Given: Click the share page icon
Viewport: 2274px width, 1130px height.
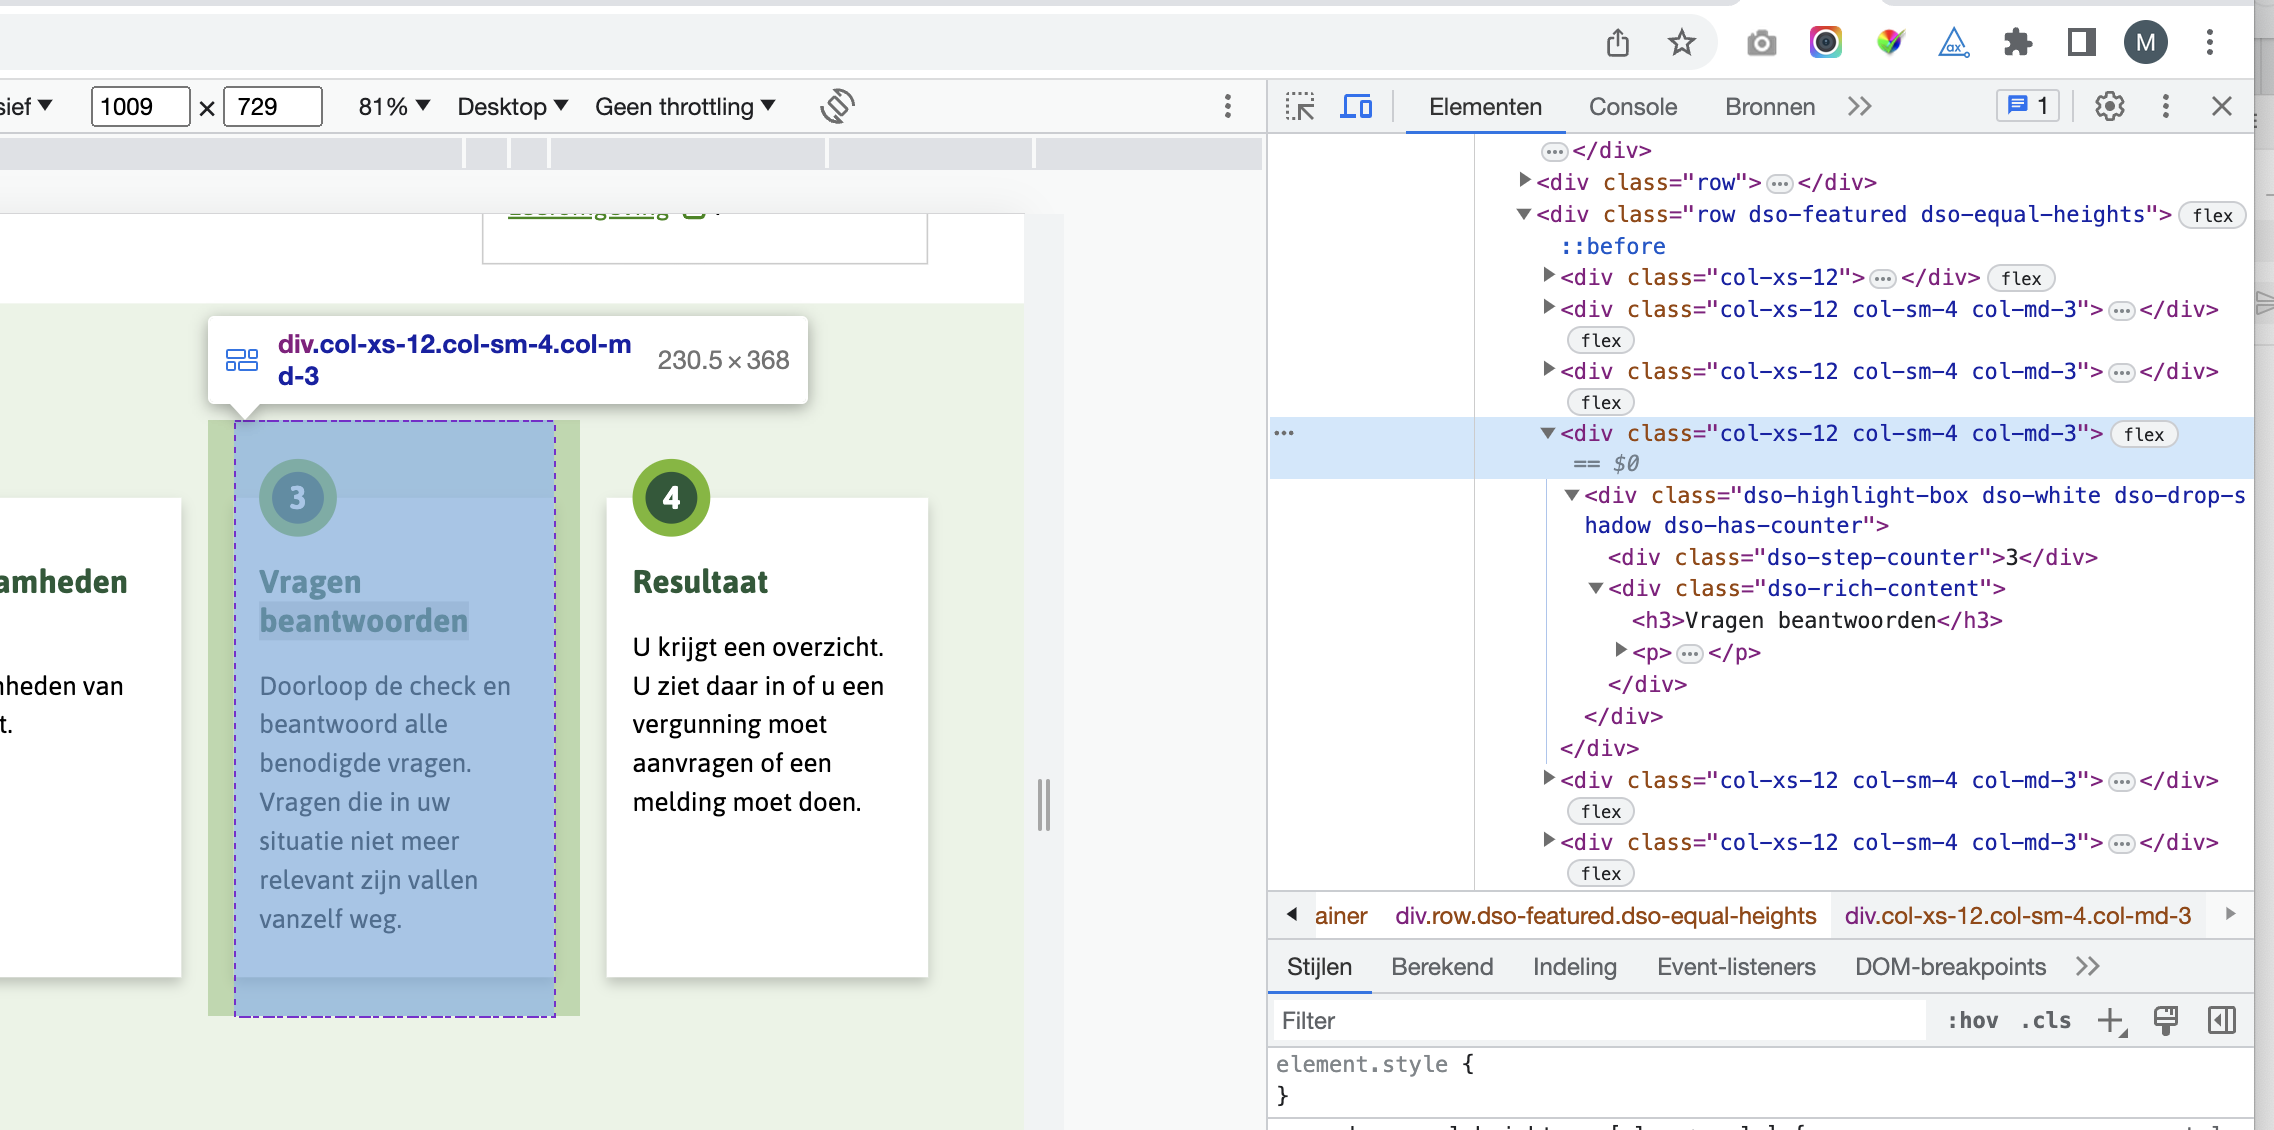Looking at the screenshot, I should click(x=1618, y=42).
